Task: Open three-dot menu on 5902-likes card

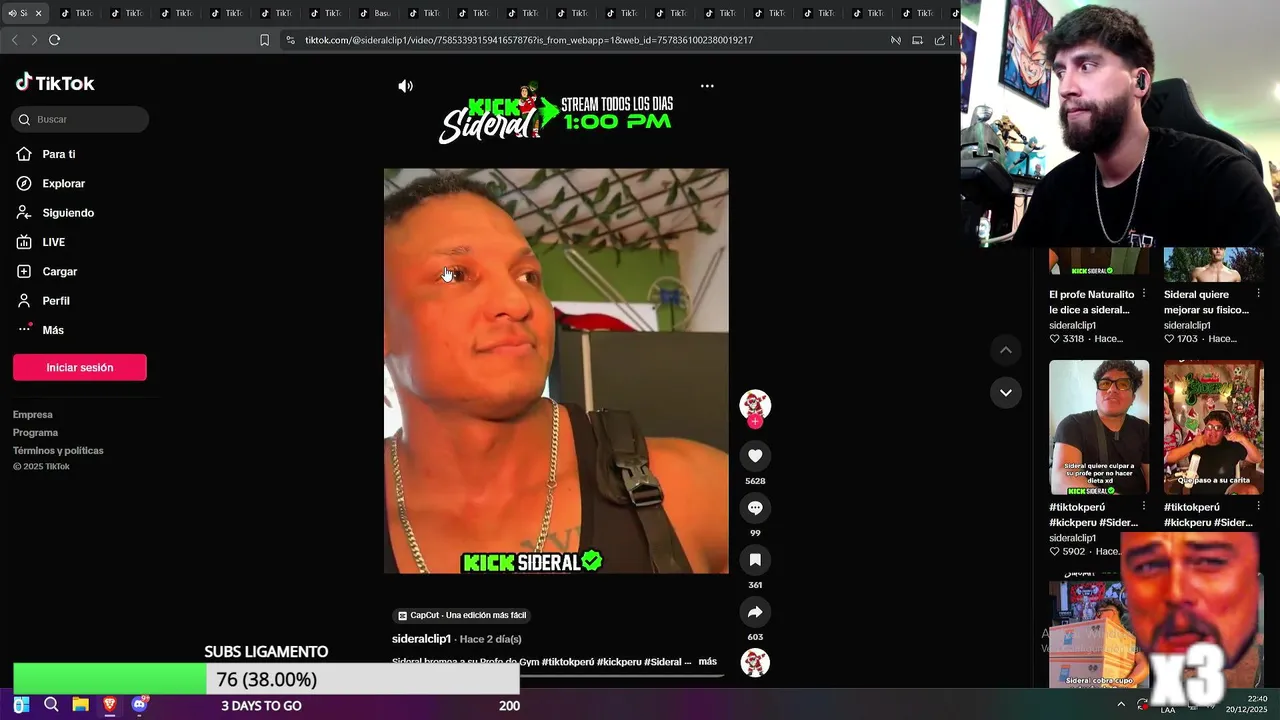Action: point(1144,507)
